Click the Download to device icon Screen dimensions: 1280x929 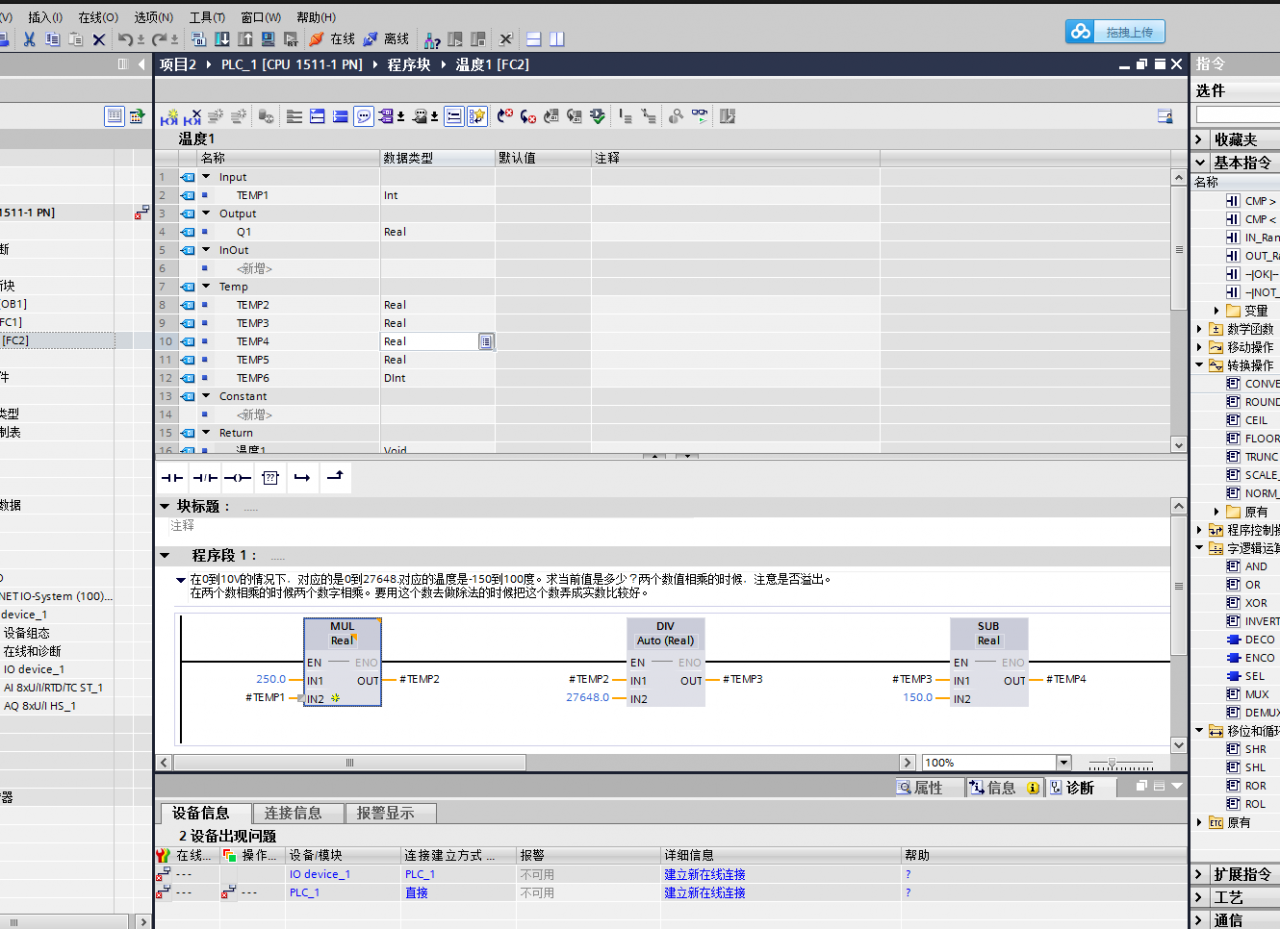point(222,39)
